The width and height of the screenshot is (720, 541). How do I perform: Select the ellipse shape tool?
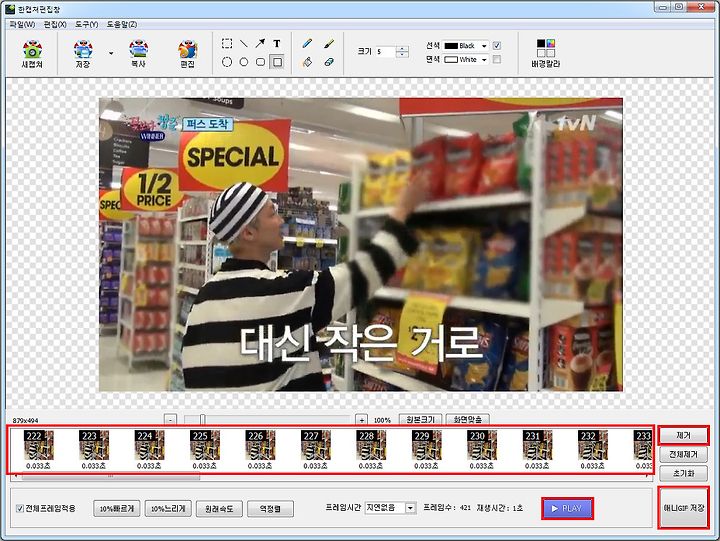pos(244,62)
